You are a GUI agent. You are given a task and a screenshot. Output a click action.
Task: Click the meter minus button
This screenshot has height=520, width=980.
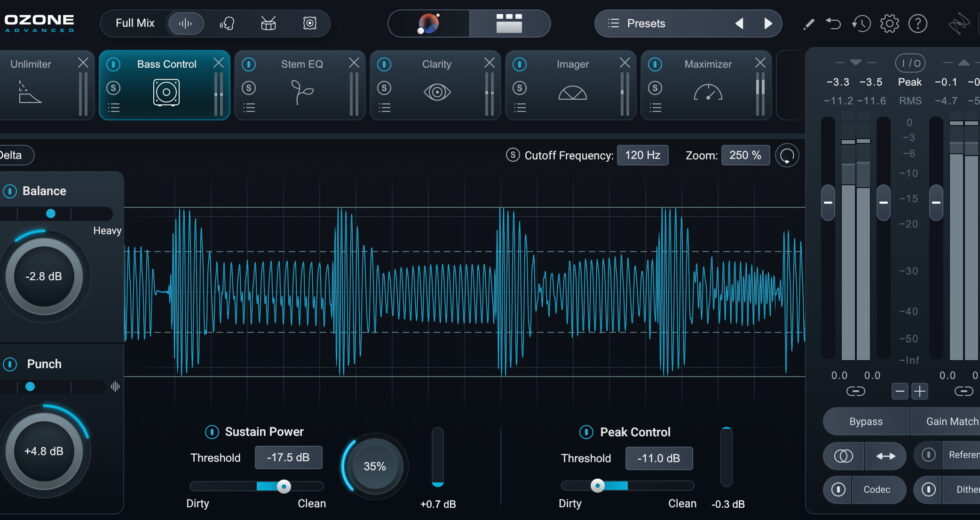coord(899,391)
